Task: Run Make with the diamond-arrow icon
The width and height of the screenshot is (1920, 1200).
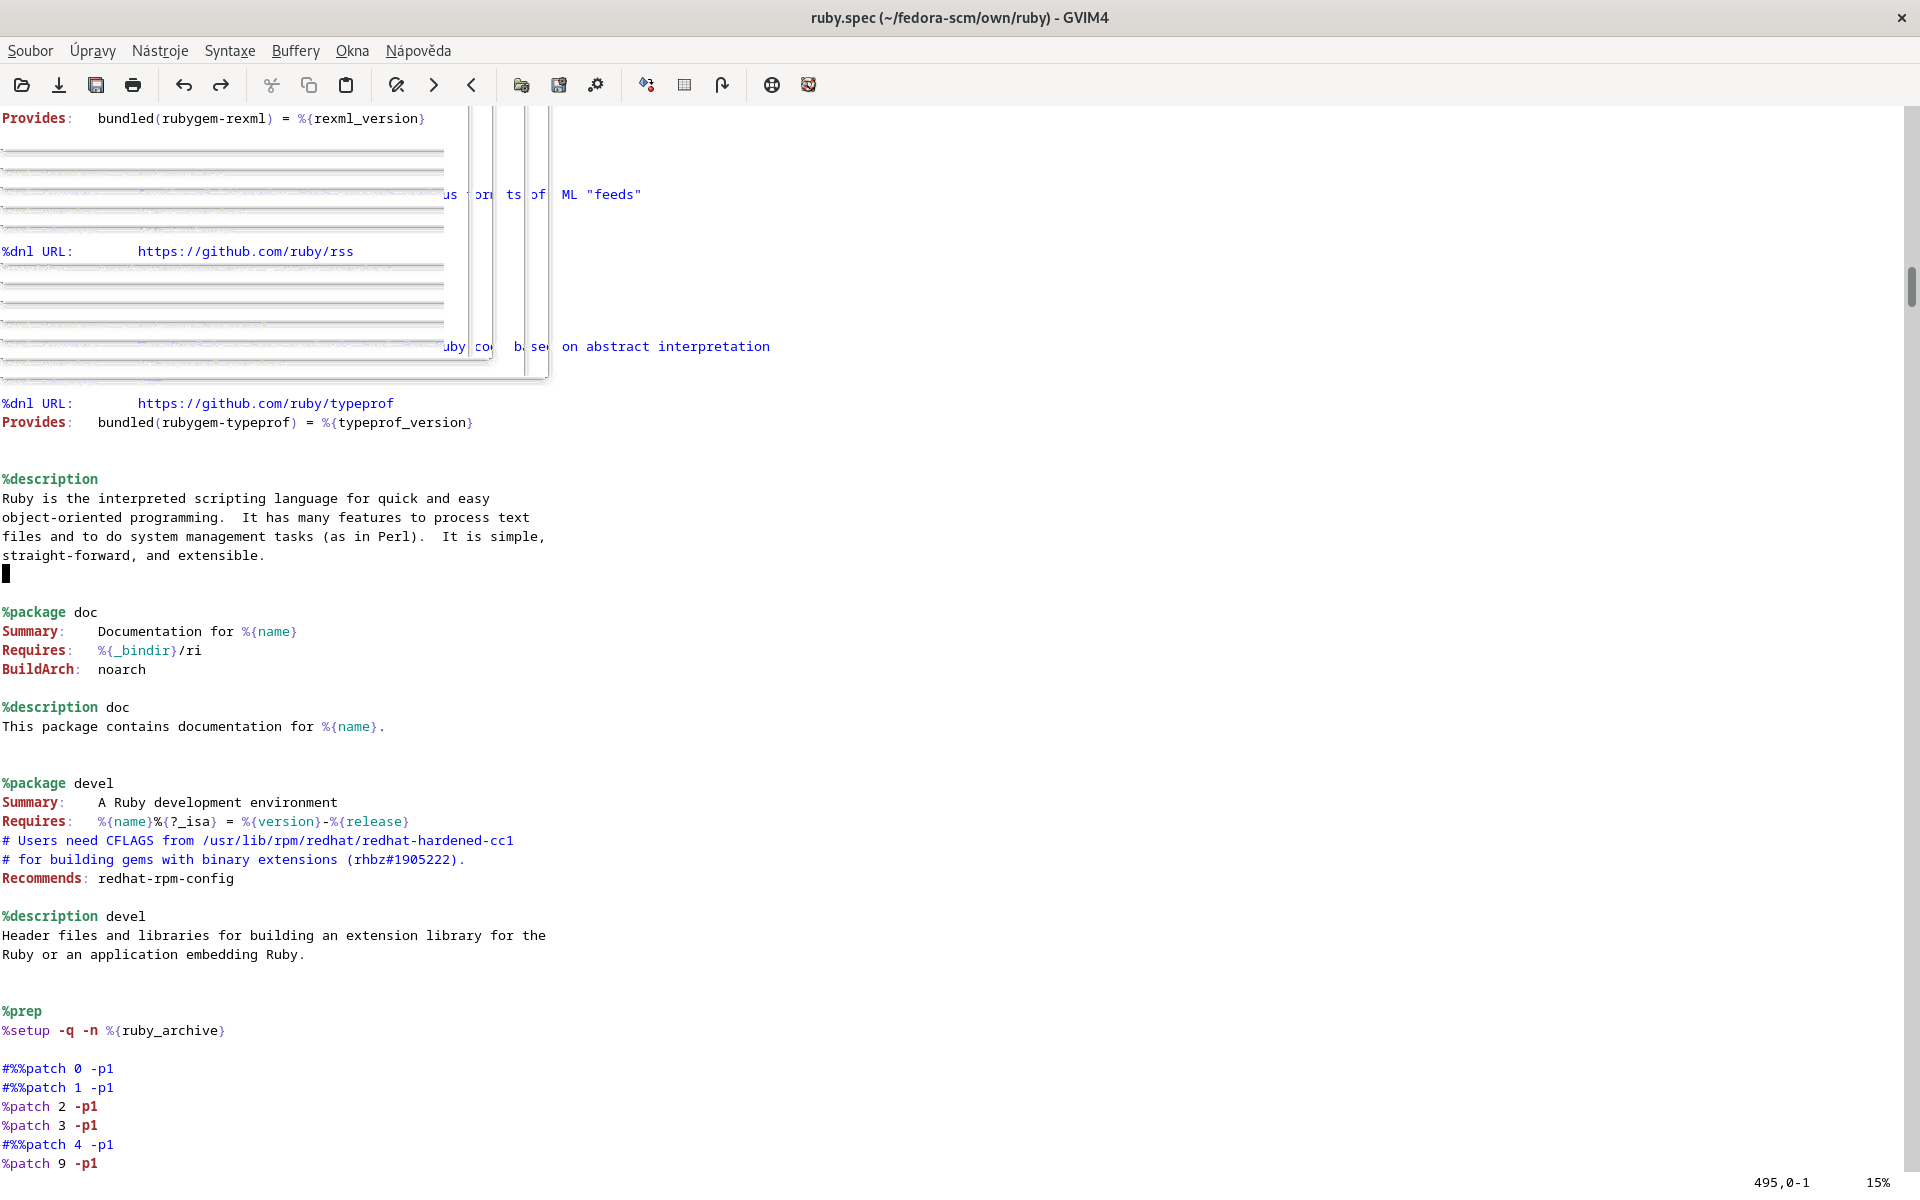Action: 647,85
